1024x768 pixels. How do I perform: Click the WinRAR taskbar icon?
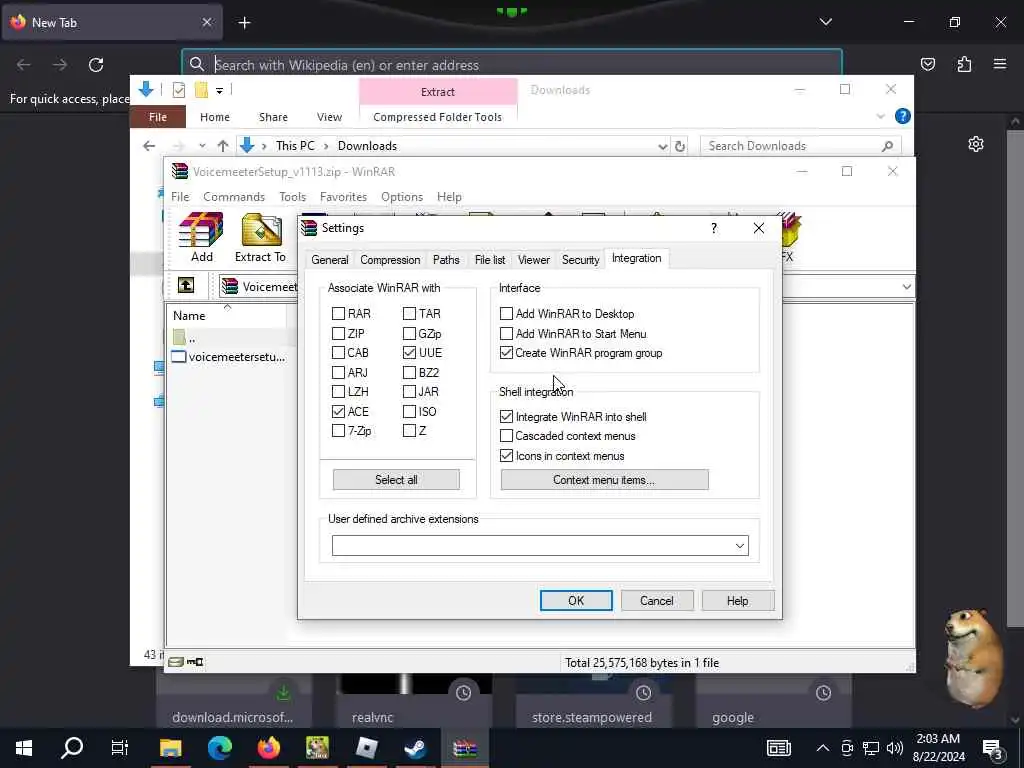[464, 748]
